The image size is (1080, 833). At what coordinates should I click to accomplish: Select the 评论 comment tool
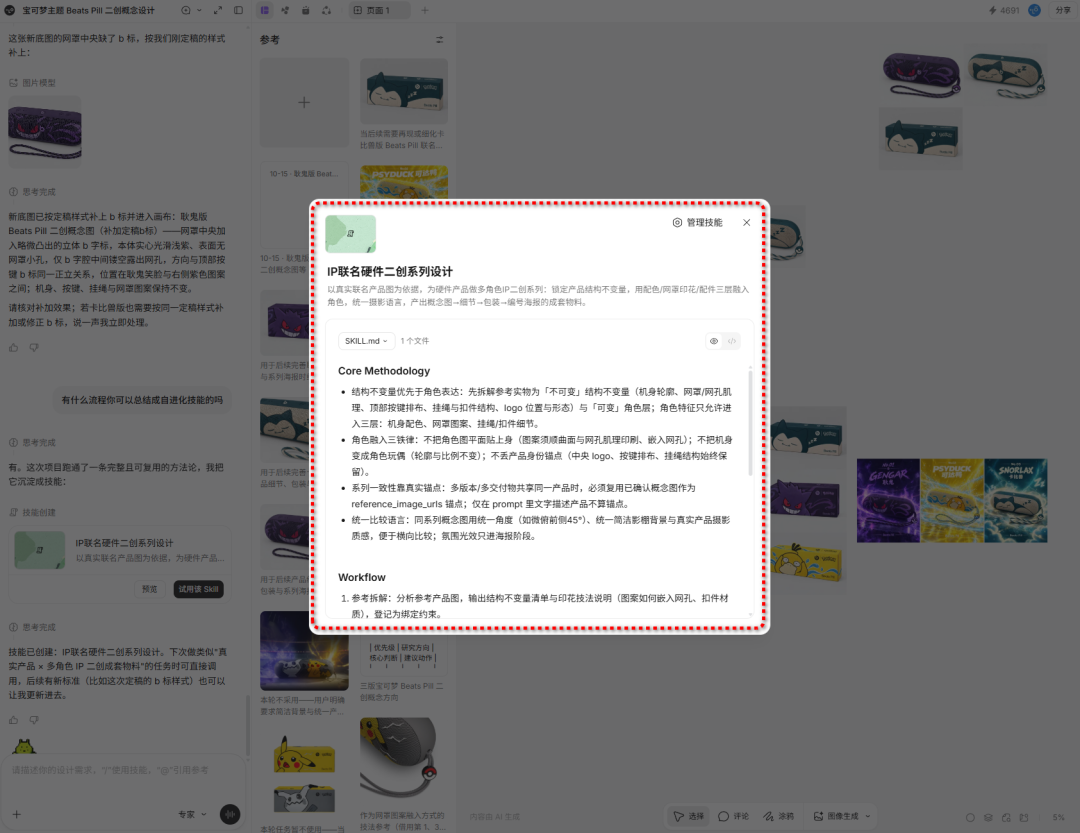point(734,816)
